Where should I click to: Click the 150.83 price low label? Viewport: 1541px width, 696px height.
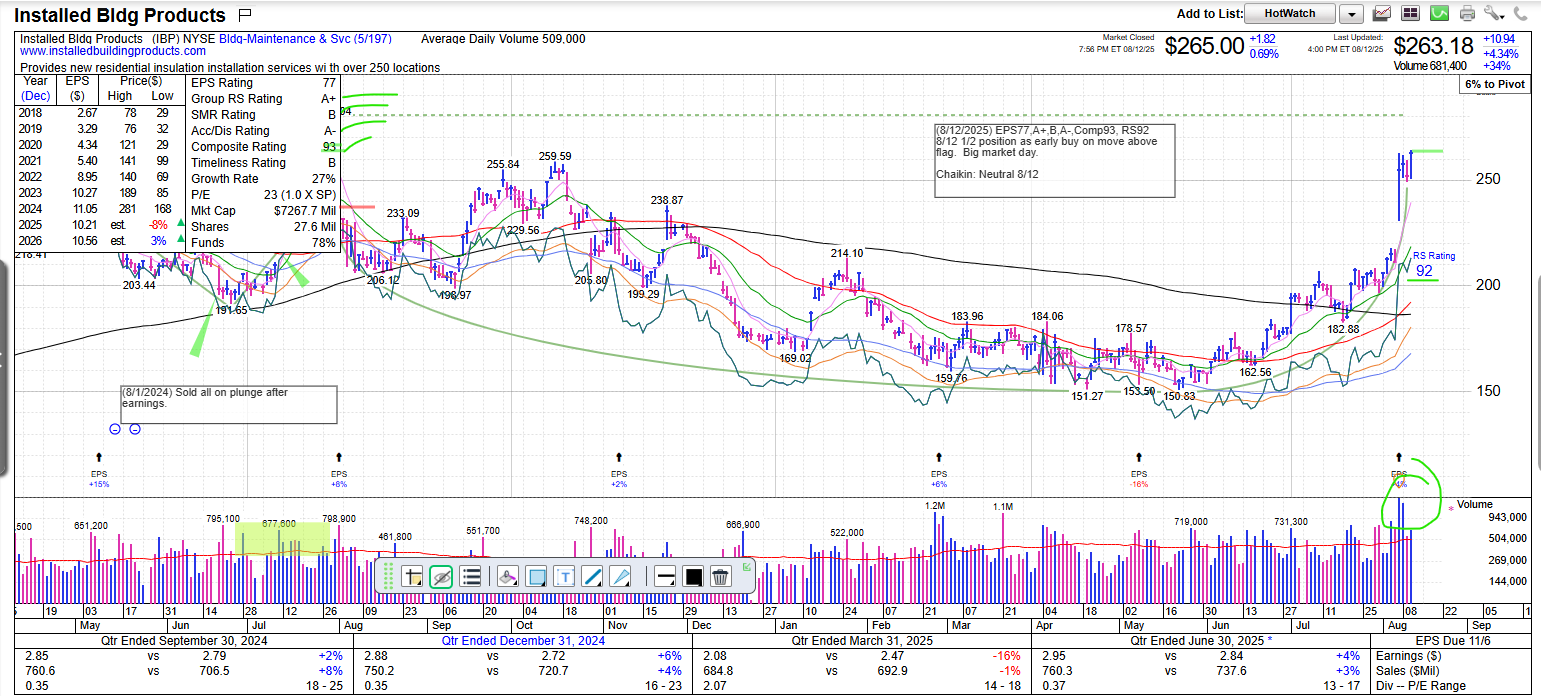point(1180,397)
